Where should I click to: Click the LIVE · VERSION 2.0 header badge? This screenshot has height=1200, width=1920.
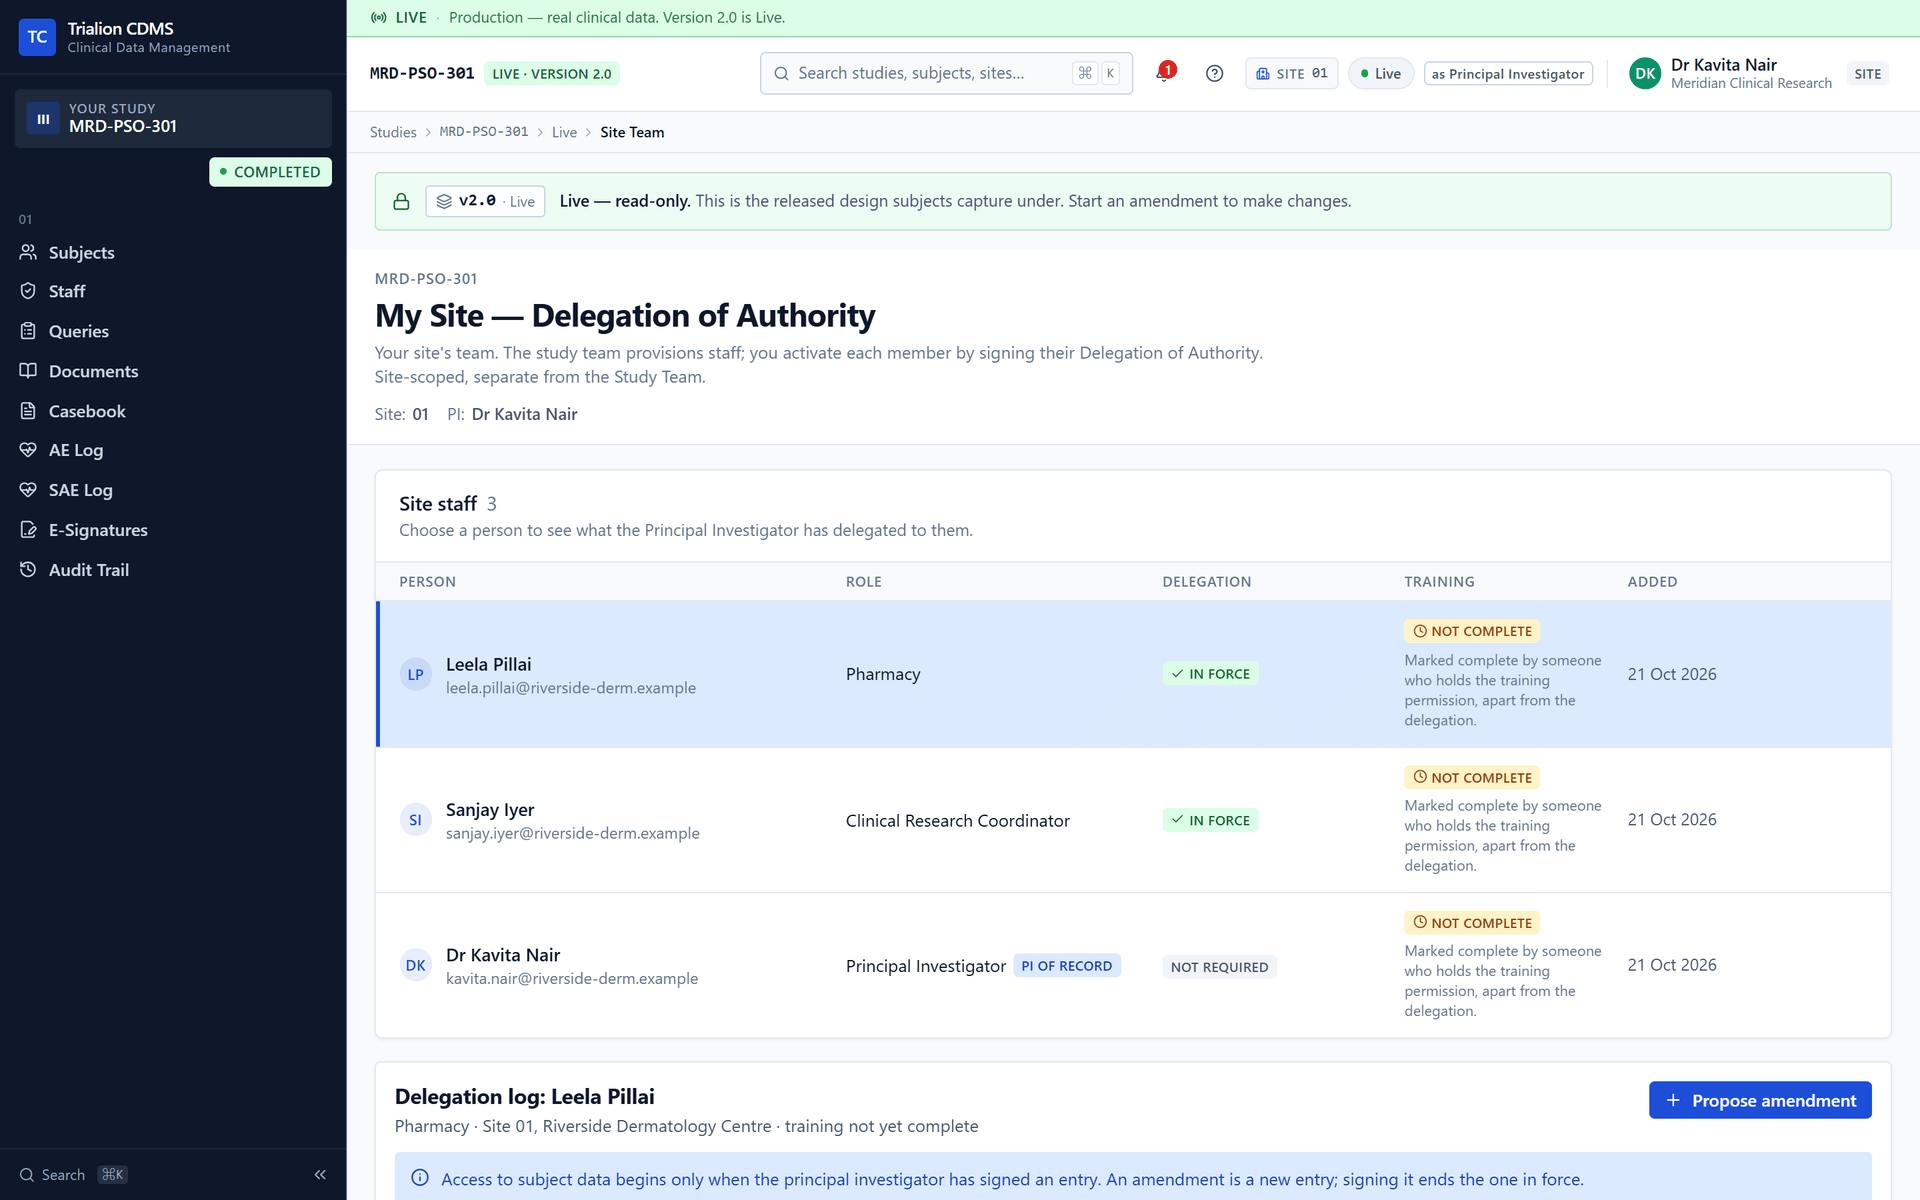[552, 74]
